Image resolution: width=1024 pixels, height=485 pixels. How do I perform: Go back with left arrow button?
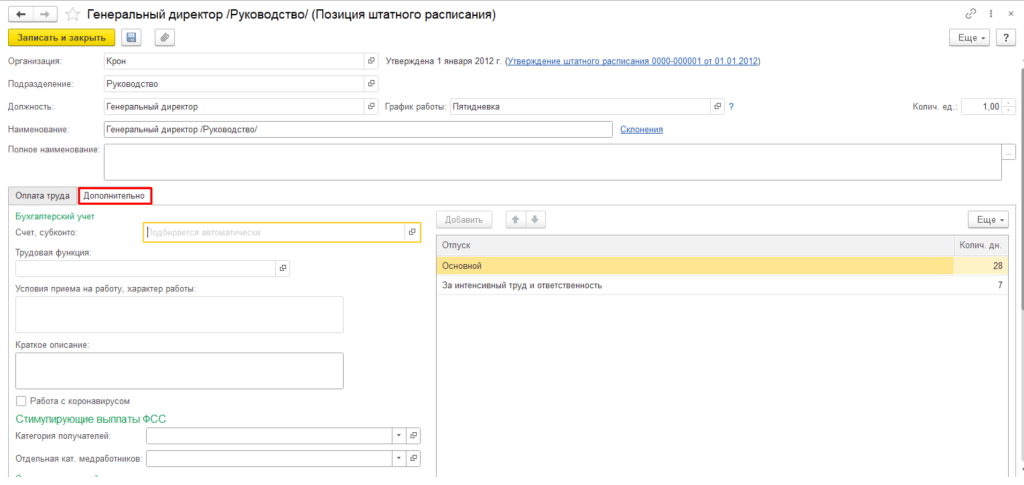click(20, 14)
